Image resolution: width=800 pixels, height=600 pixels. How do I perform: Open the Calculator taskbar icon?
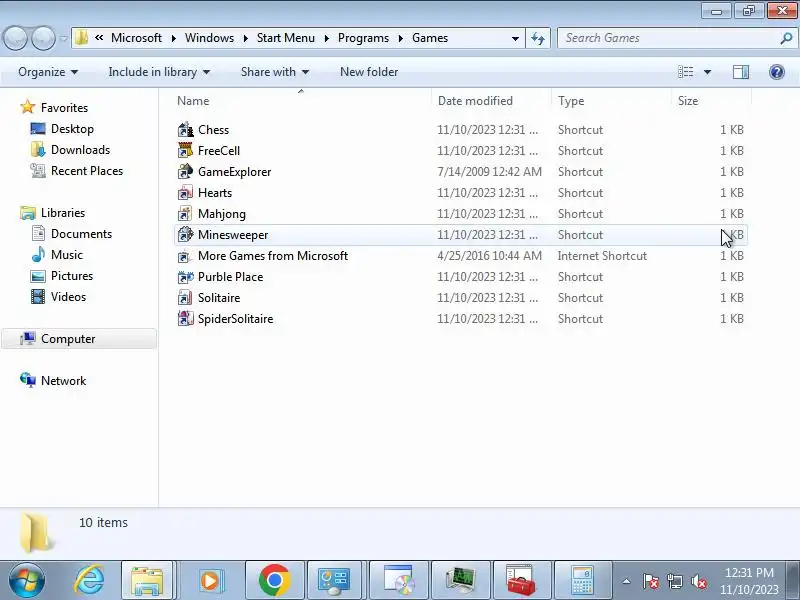point(582,581)
